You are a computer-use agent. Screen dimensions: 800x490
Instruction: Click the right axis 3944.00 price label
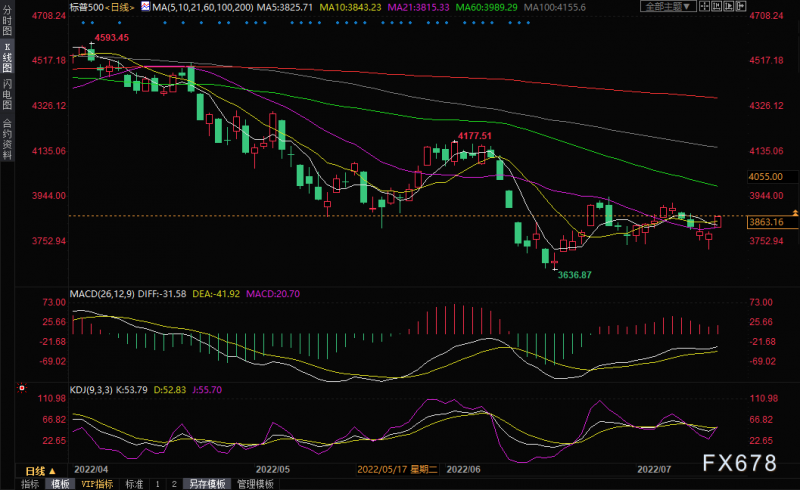tap(766, 195)
